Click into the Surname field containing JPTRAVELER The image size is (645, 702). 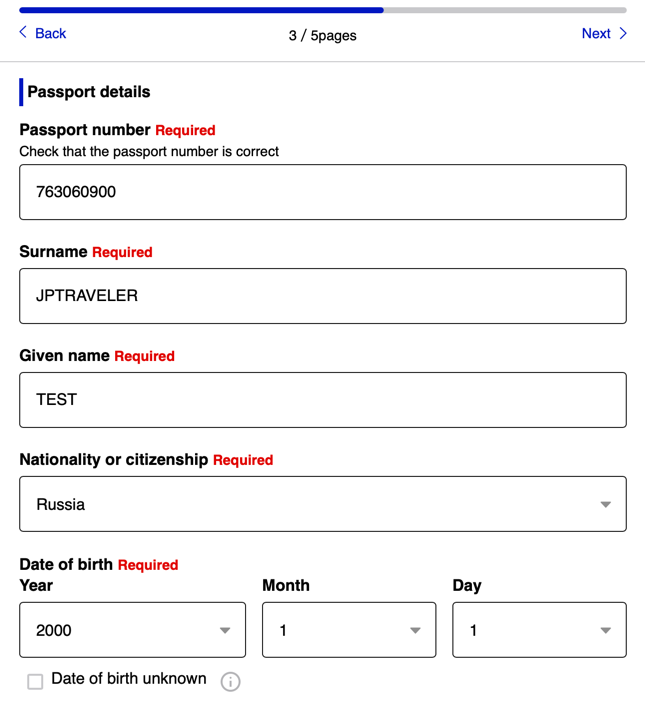[322, 296]
